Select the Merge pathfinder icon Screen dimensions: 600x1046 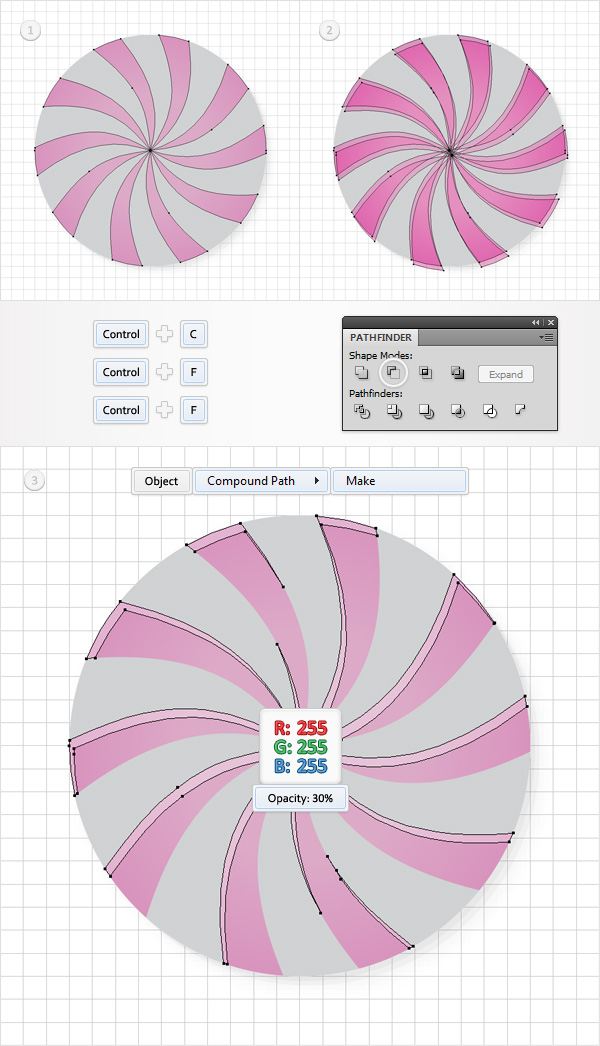coord(426,411)
